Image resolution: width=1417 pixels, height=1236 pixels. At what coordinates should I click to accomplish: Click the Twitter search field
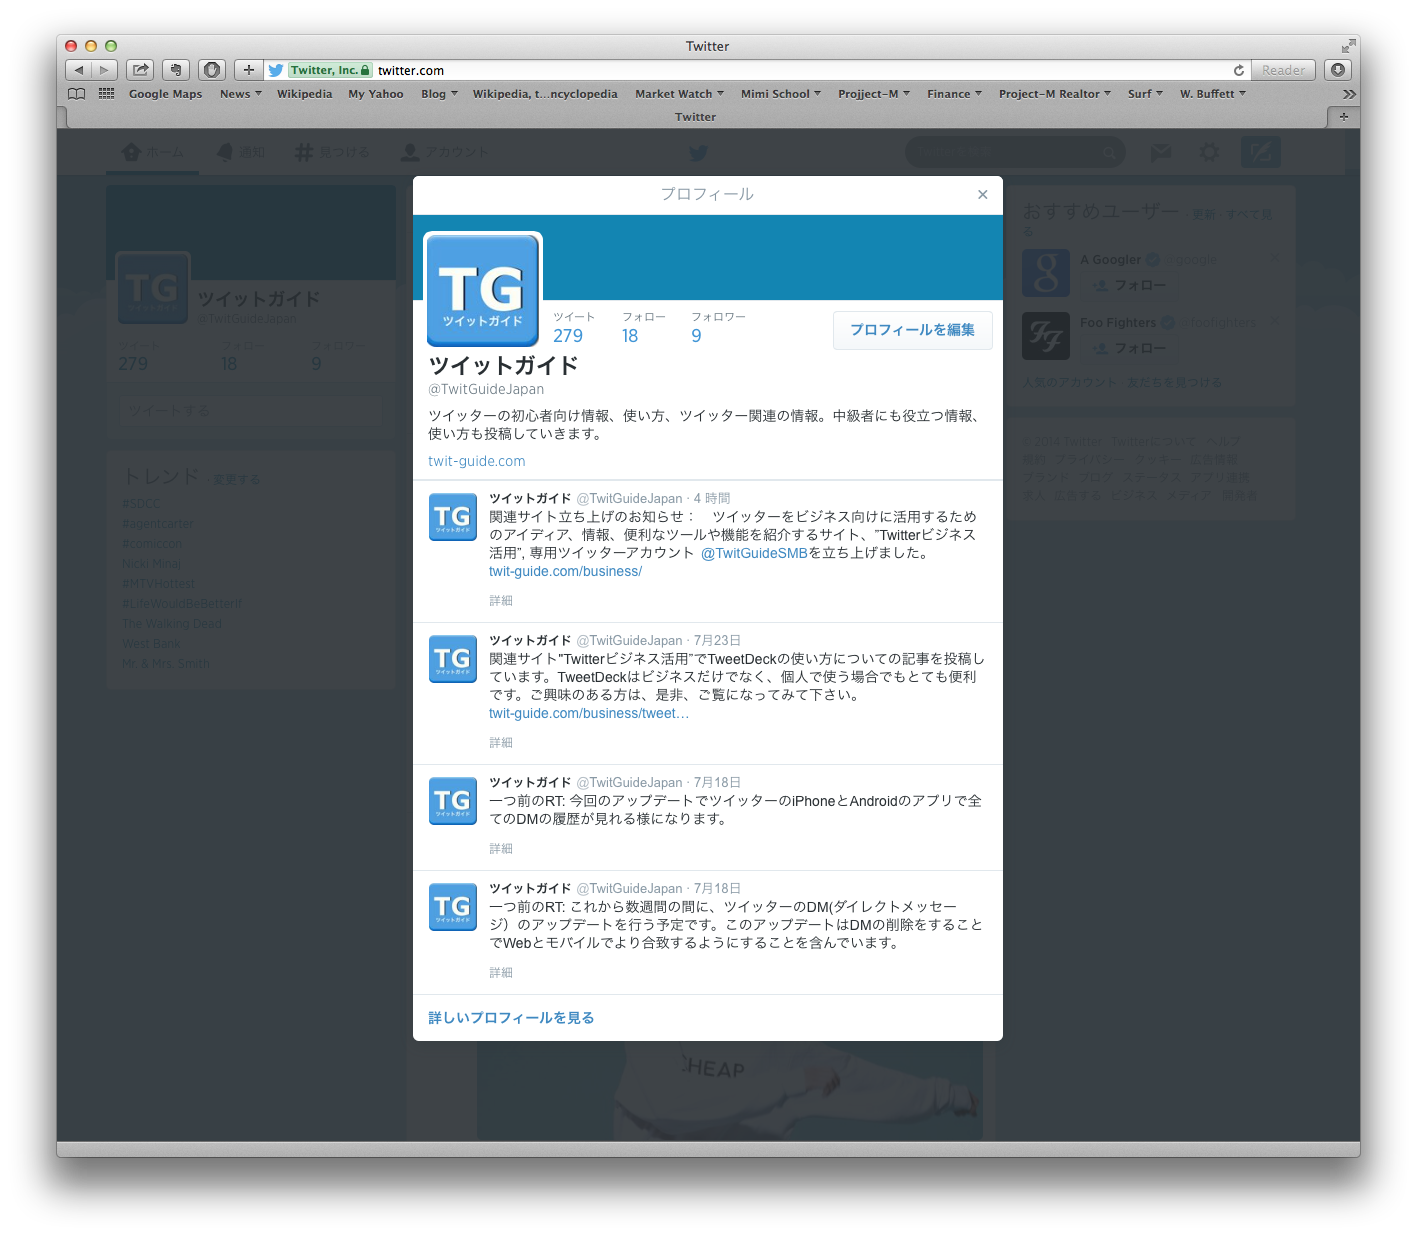coord(1015,153)
